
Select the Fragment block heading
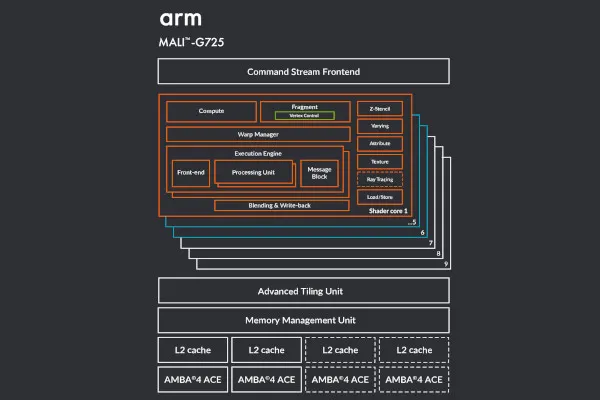click(303, 106)
